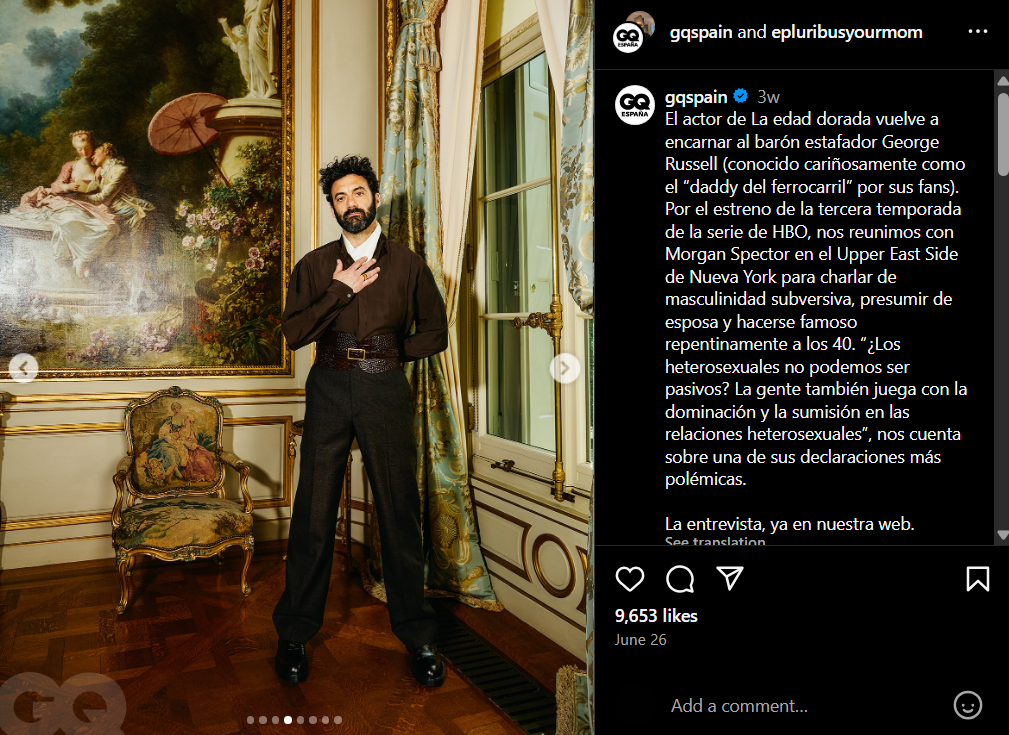1009x735 pixels.
Task: Click gqspain username above the caption
Action: tap(696, 97)
